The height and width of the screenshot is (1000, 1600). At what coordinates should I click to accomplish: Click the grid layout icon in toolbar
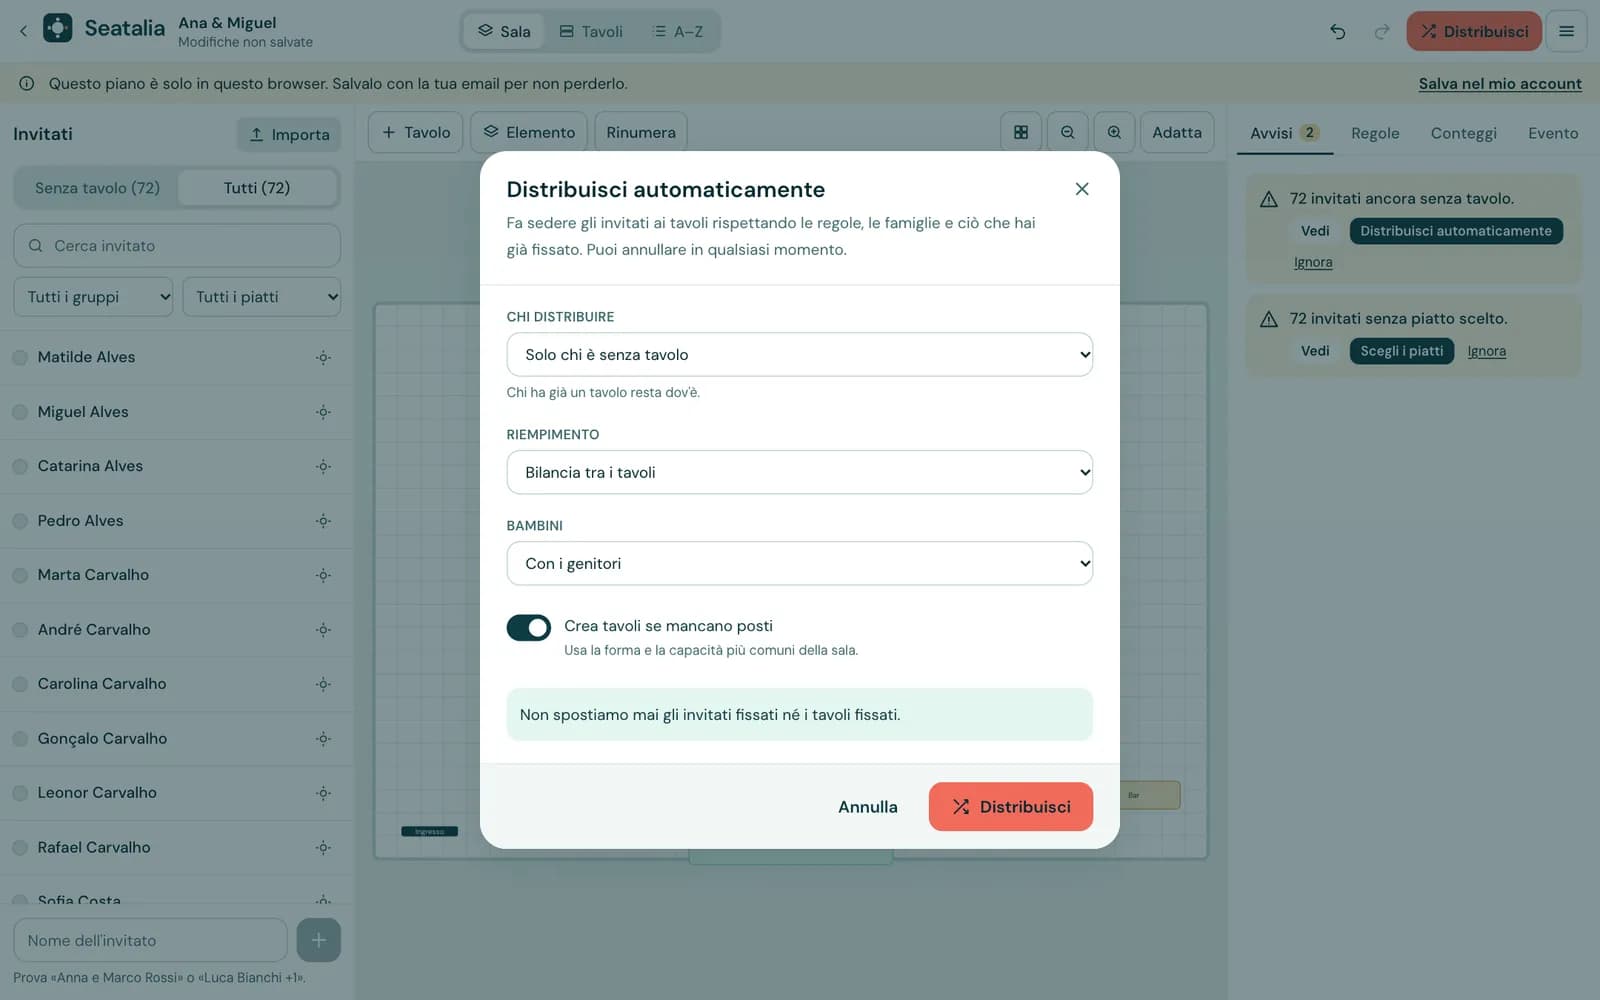tap(1021, 132)
